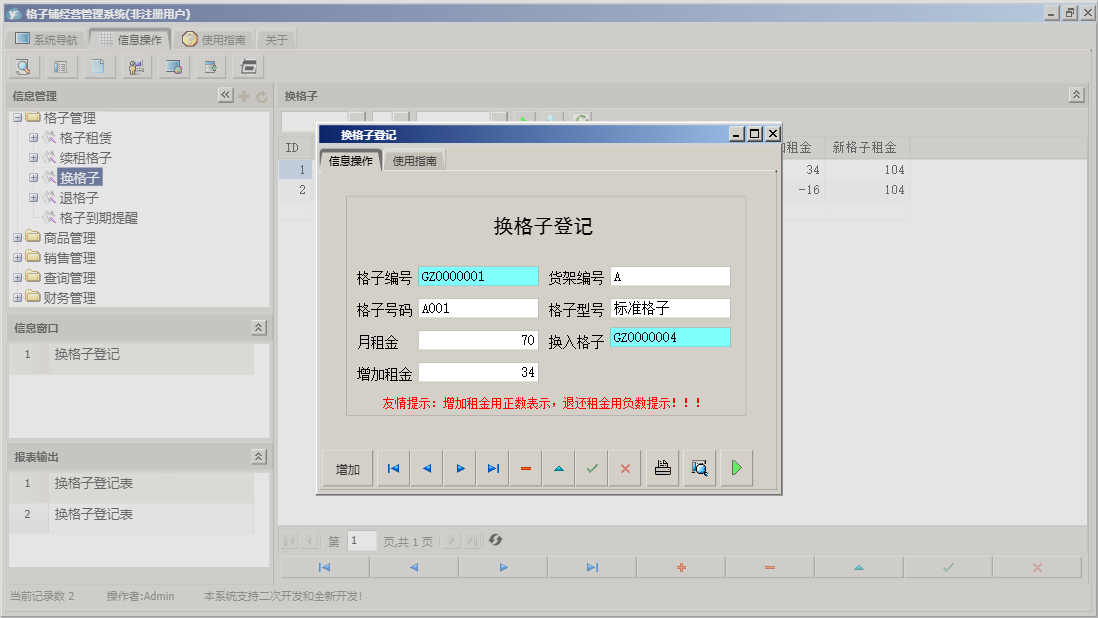
Task: Open the 系统导航 tab
Action: click(x=47, y=38)
